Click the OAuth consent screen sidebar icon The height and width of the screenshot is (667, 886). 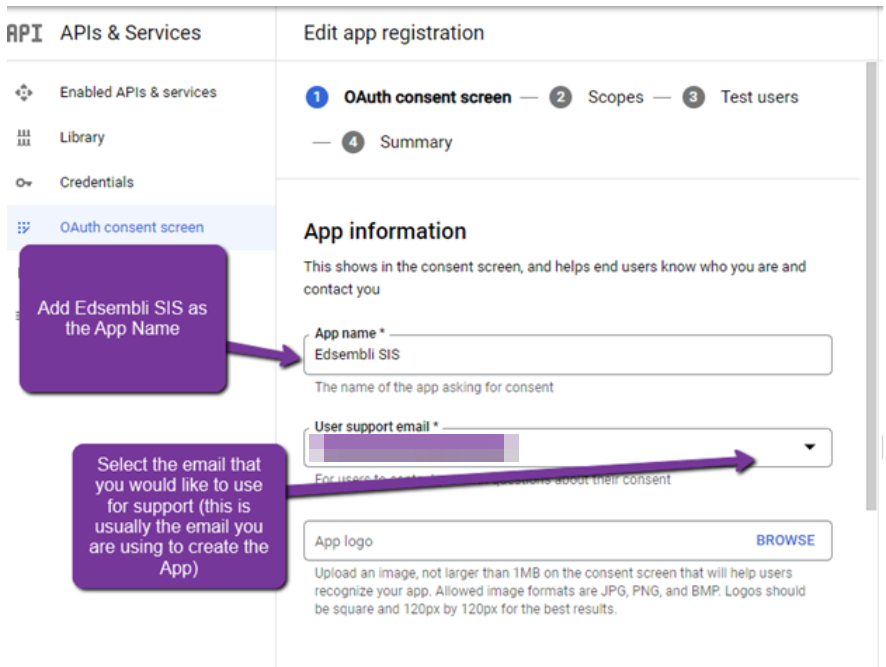pos(24,227)
